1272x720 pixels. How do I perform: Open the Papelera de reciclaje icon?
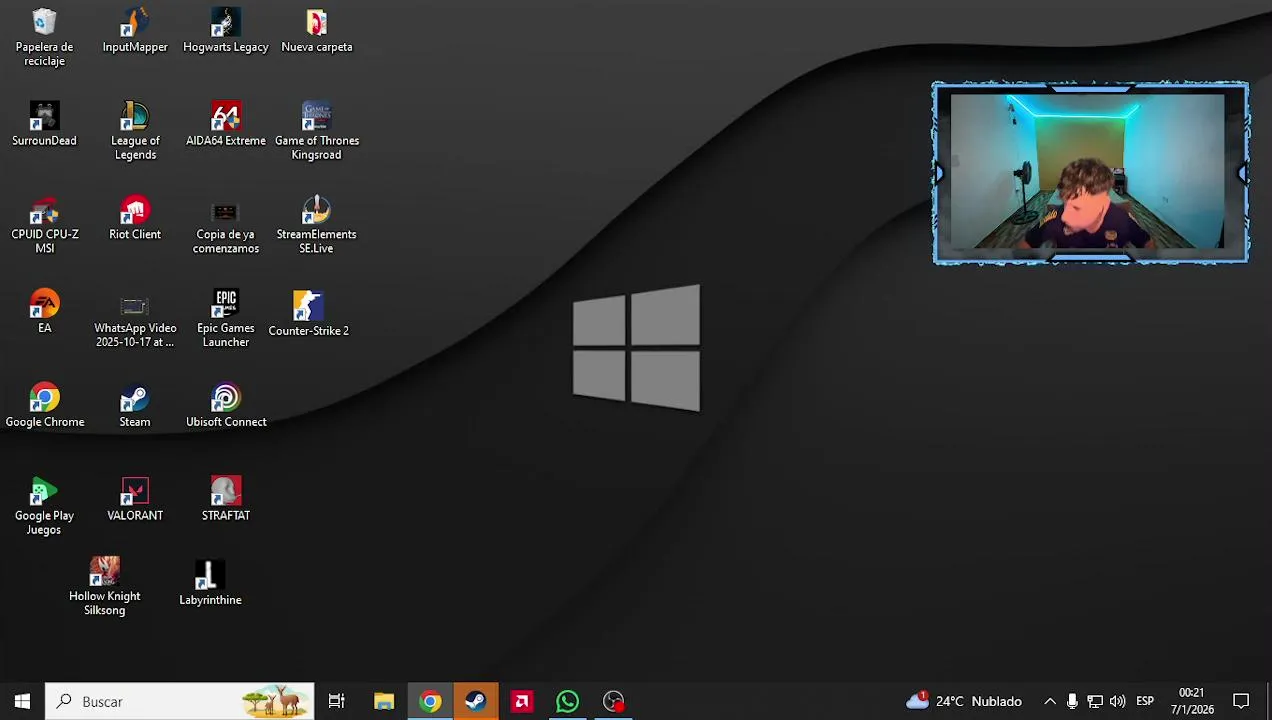(44, 37)
